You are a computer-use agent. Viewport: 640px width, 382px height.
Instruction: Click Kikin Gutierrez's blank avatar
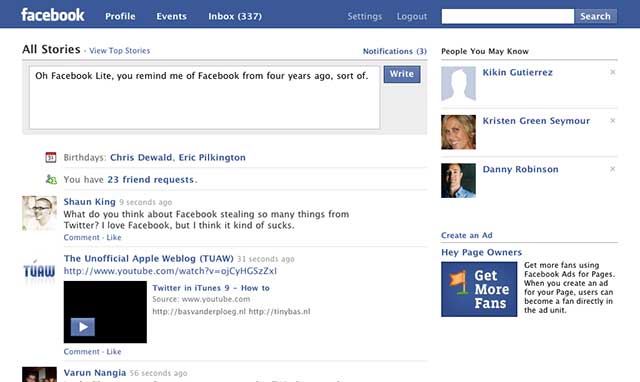(x=458, y=84)
